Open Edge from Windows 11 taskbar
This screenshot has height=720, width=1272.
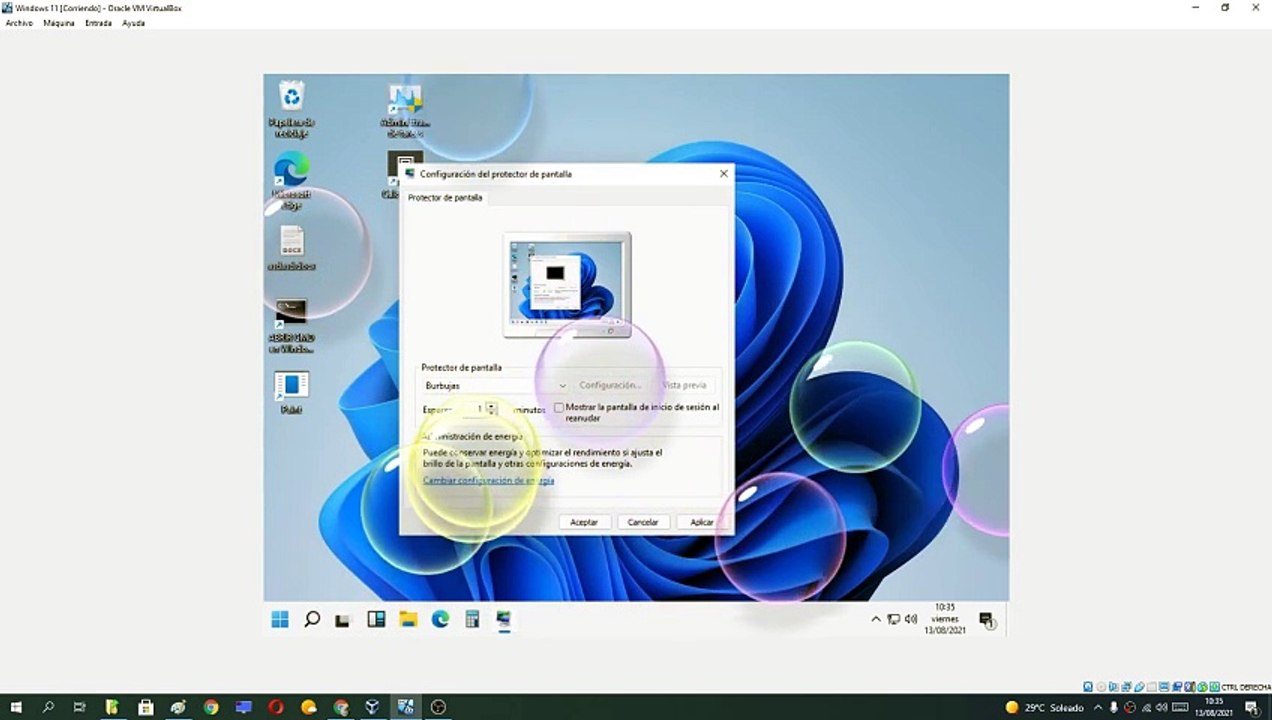(x=440, y=620)
